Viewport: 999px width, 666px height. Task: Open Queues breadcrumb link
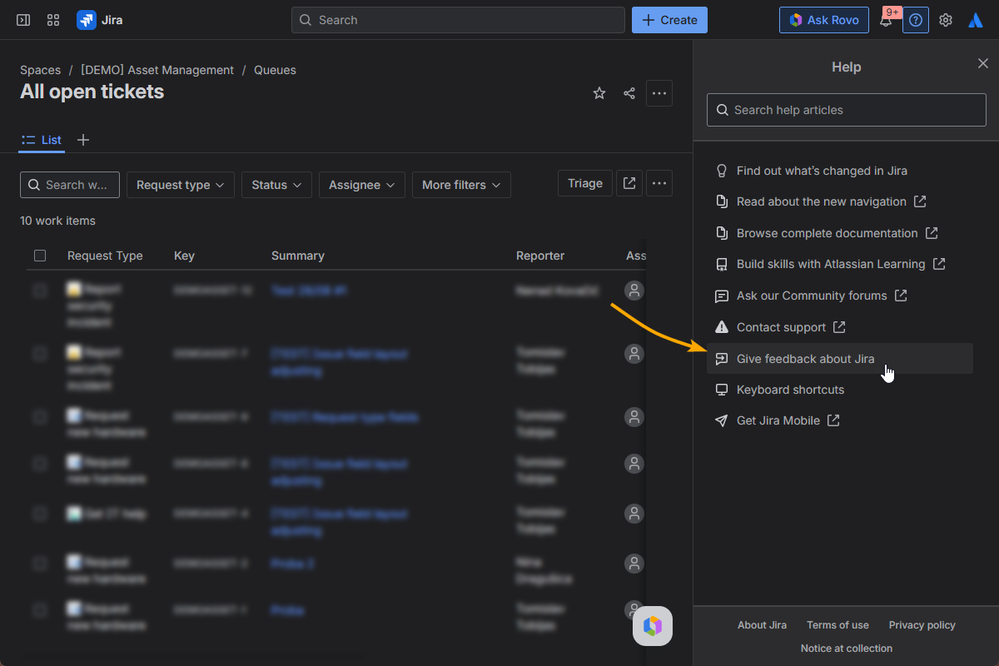point(275,70)
